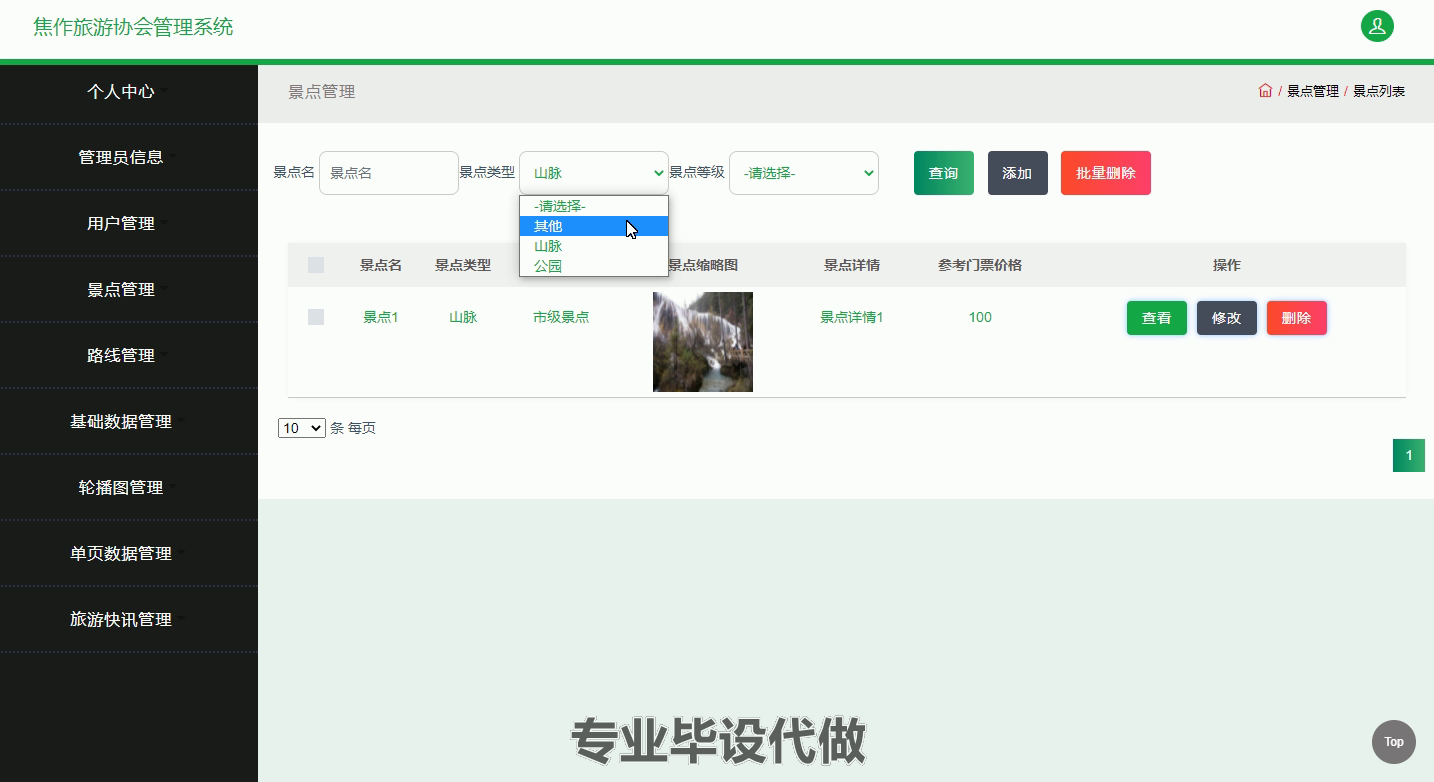Image resolution: width=1434 pixels, height=782 pixels.
Task: Delete 景点1 with the 删除 button
Action: click(x=1297, y=318)
